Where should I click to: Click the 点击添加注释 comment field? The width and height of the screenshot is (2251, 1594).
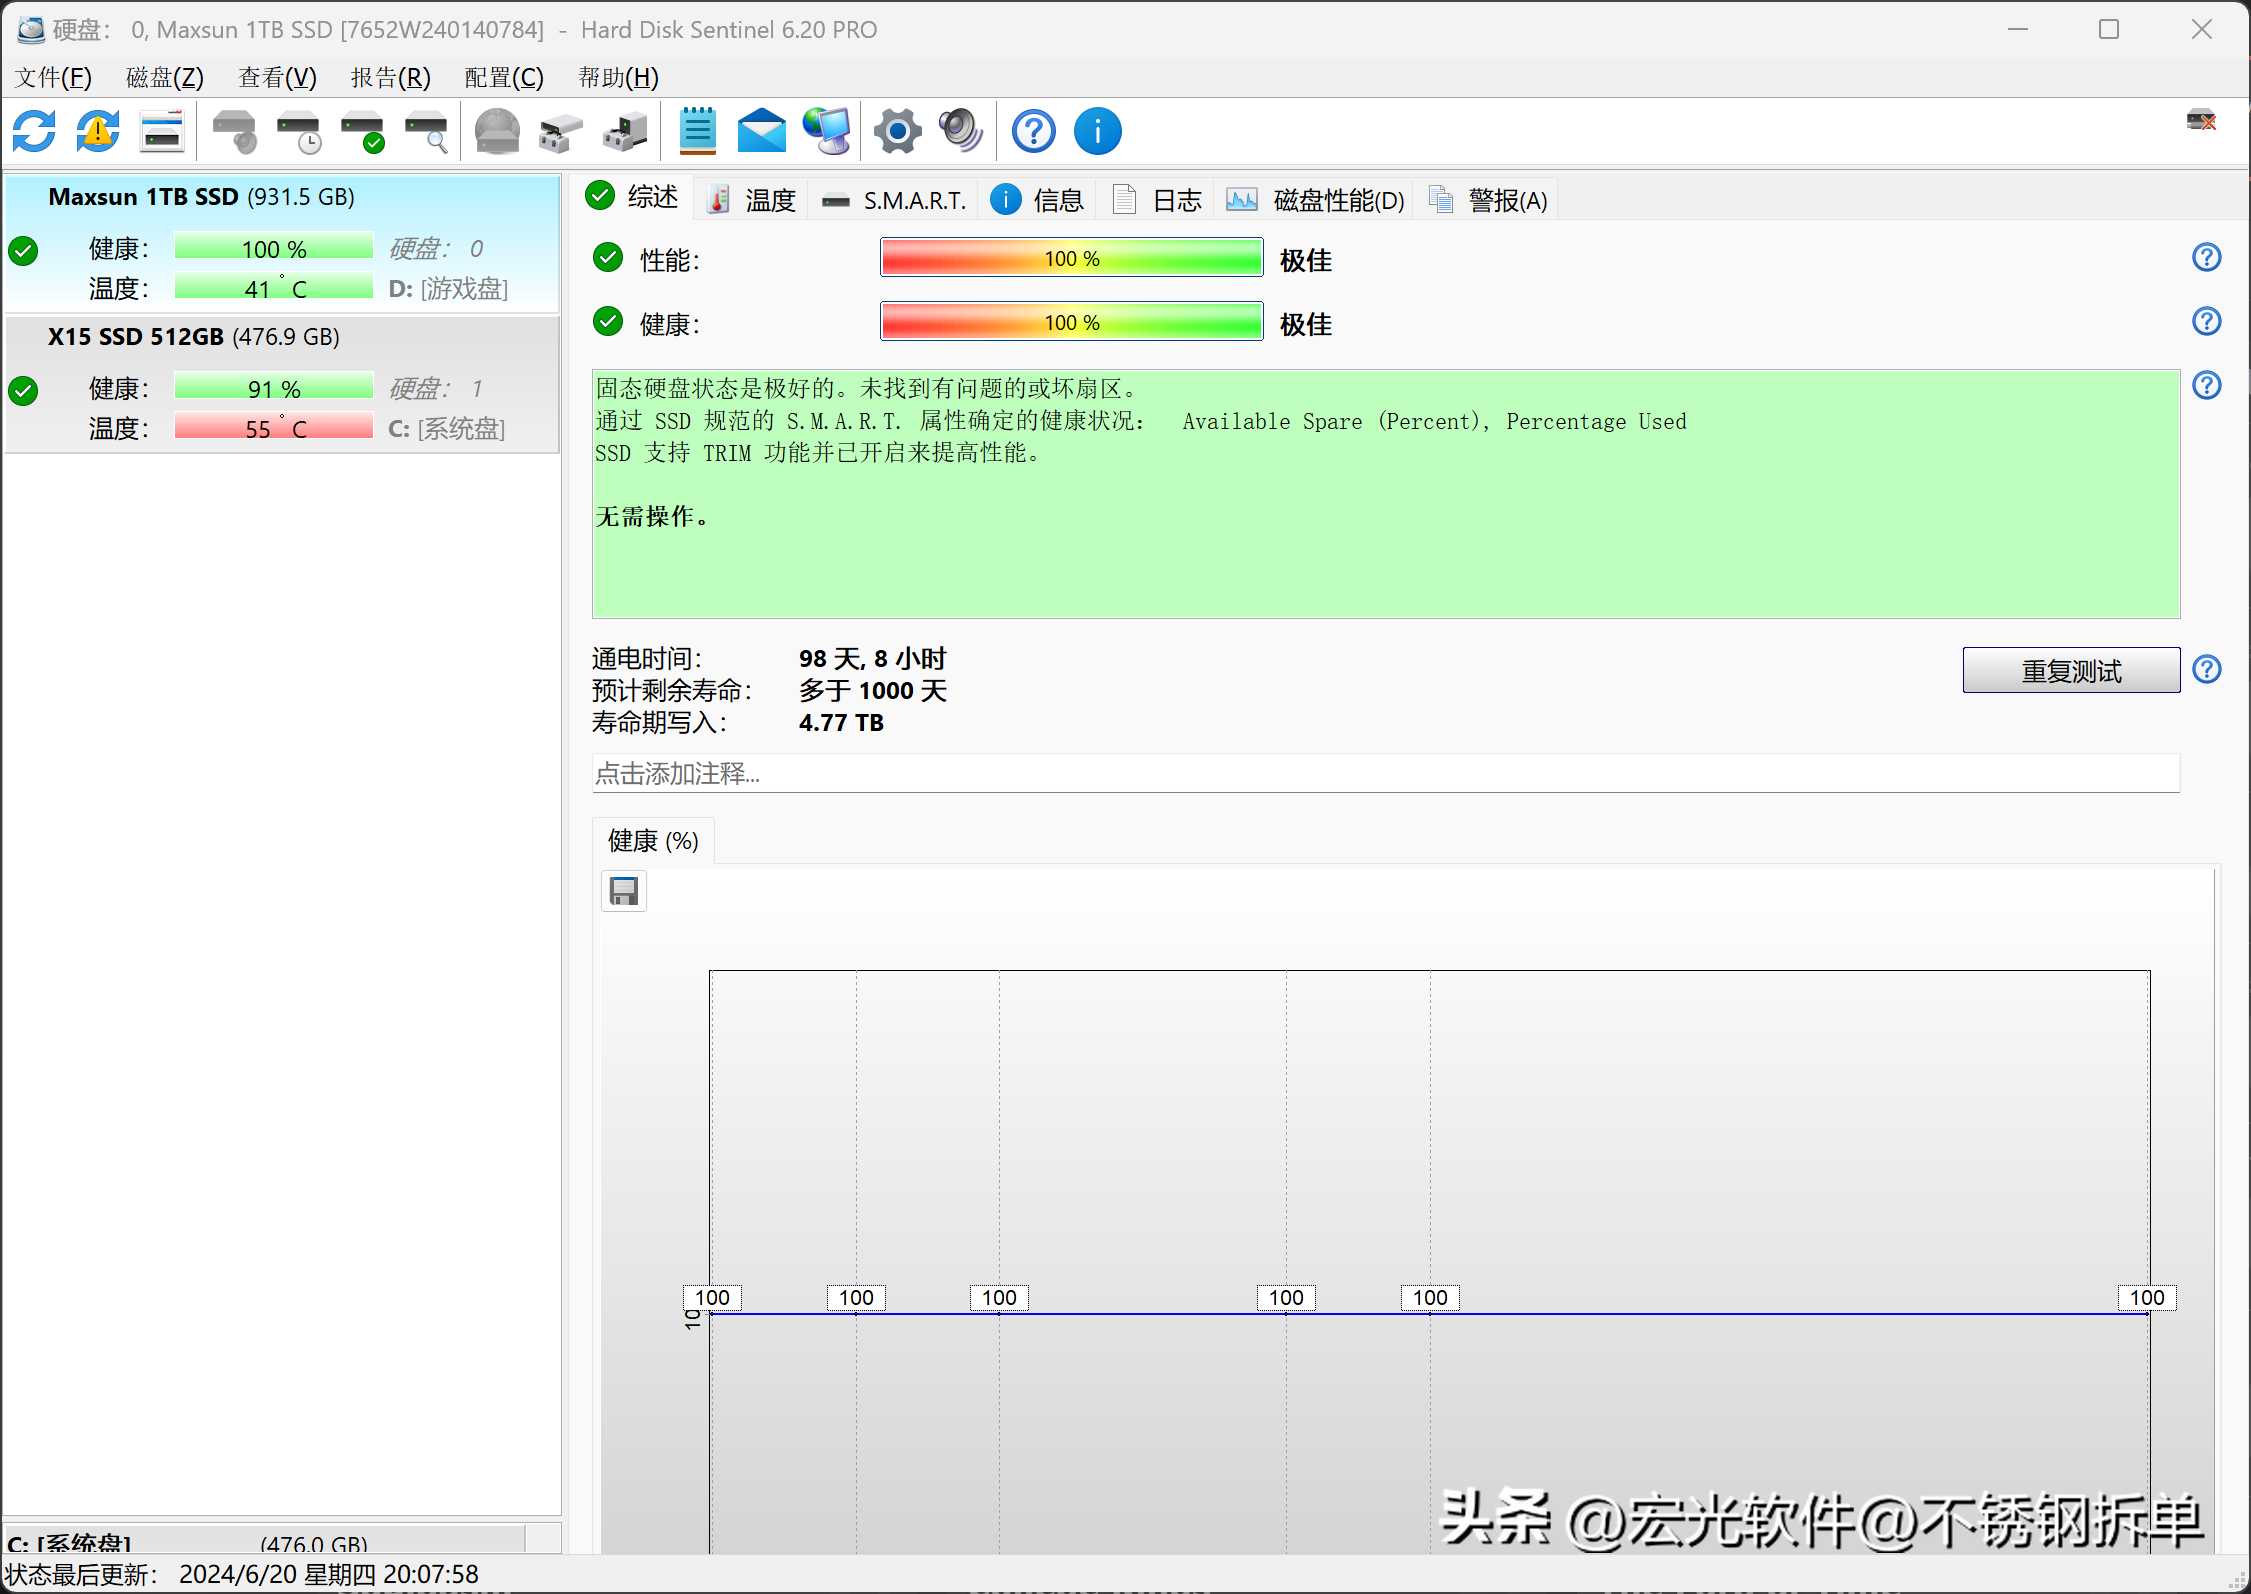[x=1386, y=773]
